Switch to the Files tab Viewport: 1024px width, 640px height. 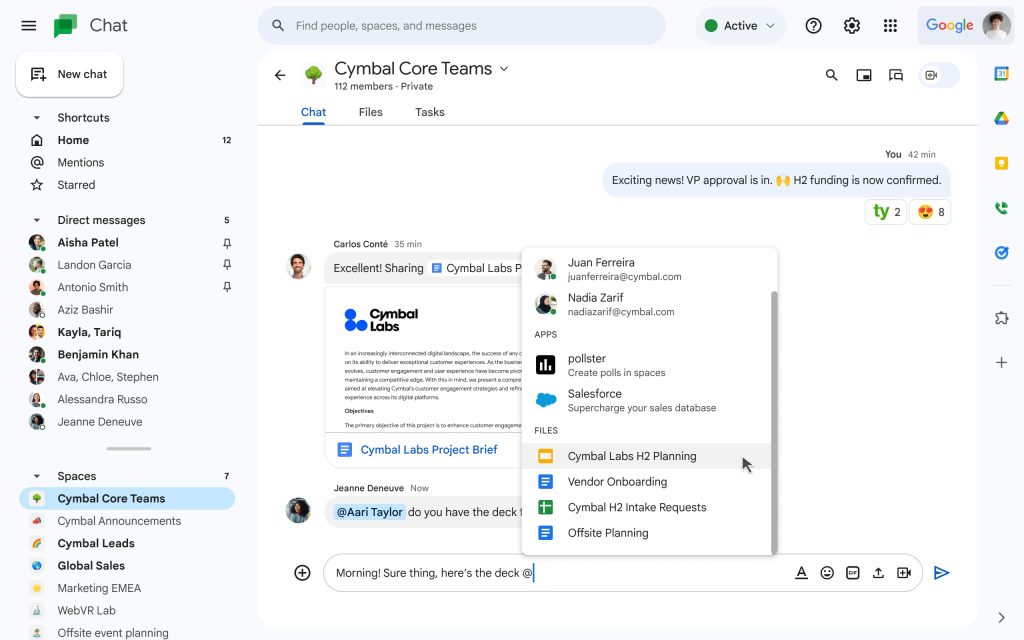point(370,112)
